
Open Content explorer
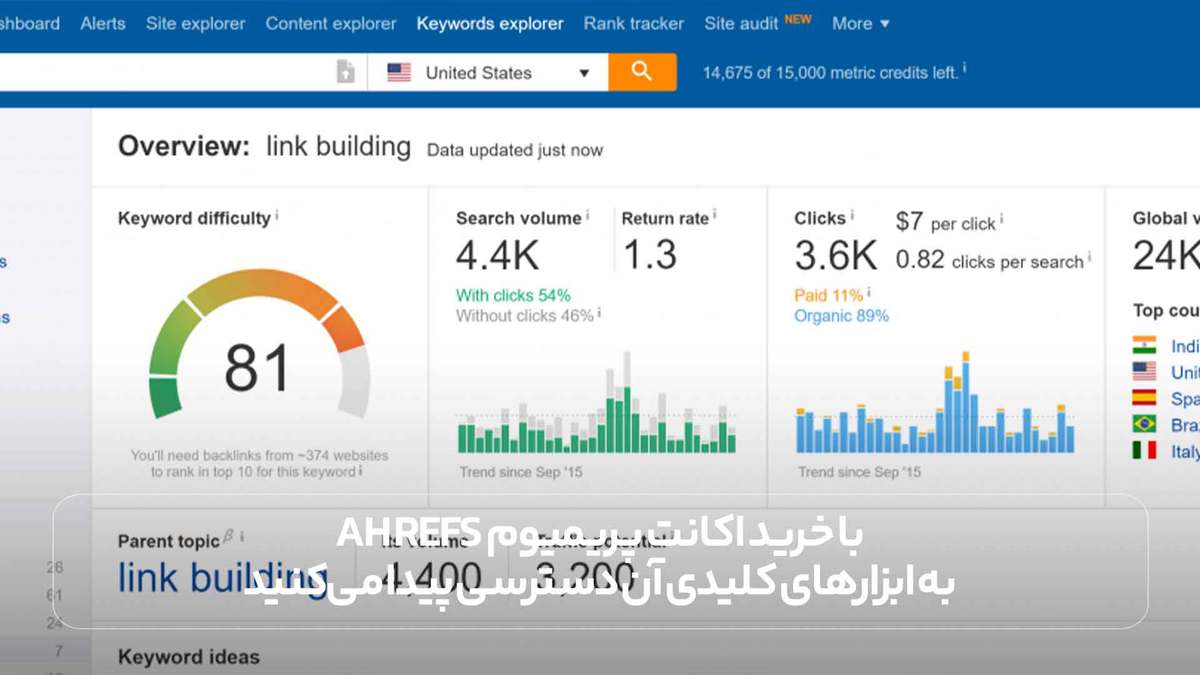331,23
